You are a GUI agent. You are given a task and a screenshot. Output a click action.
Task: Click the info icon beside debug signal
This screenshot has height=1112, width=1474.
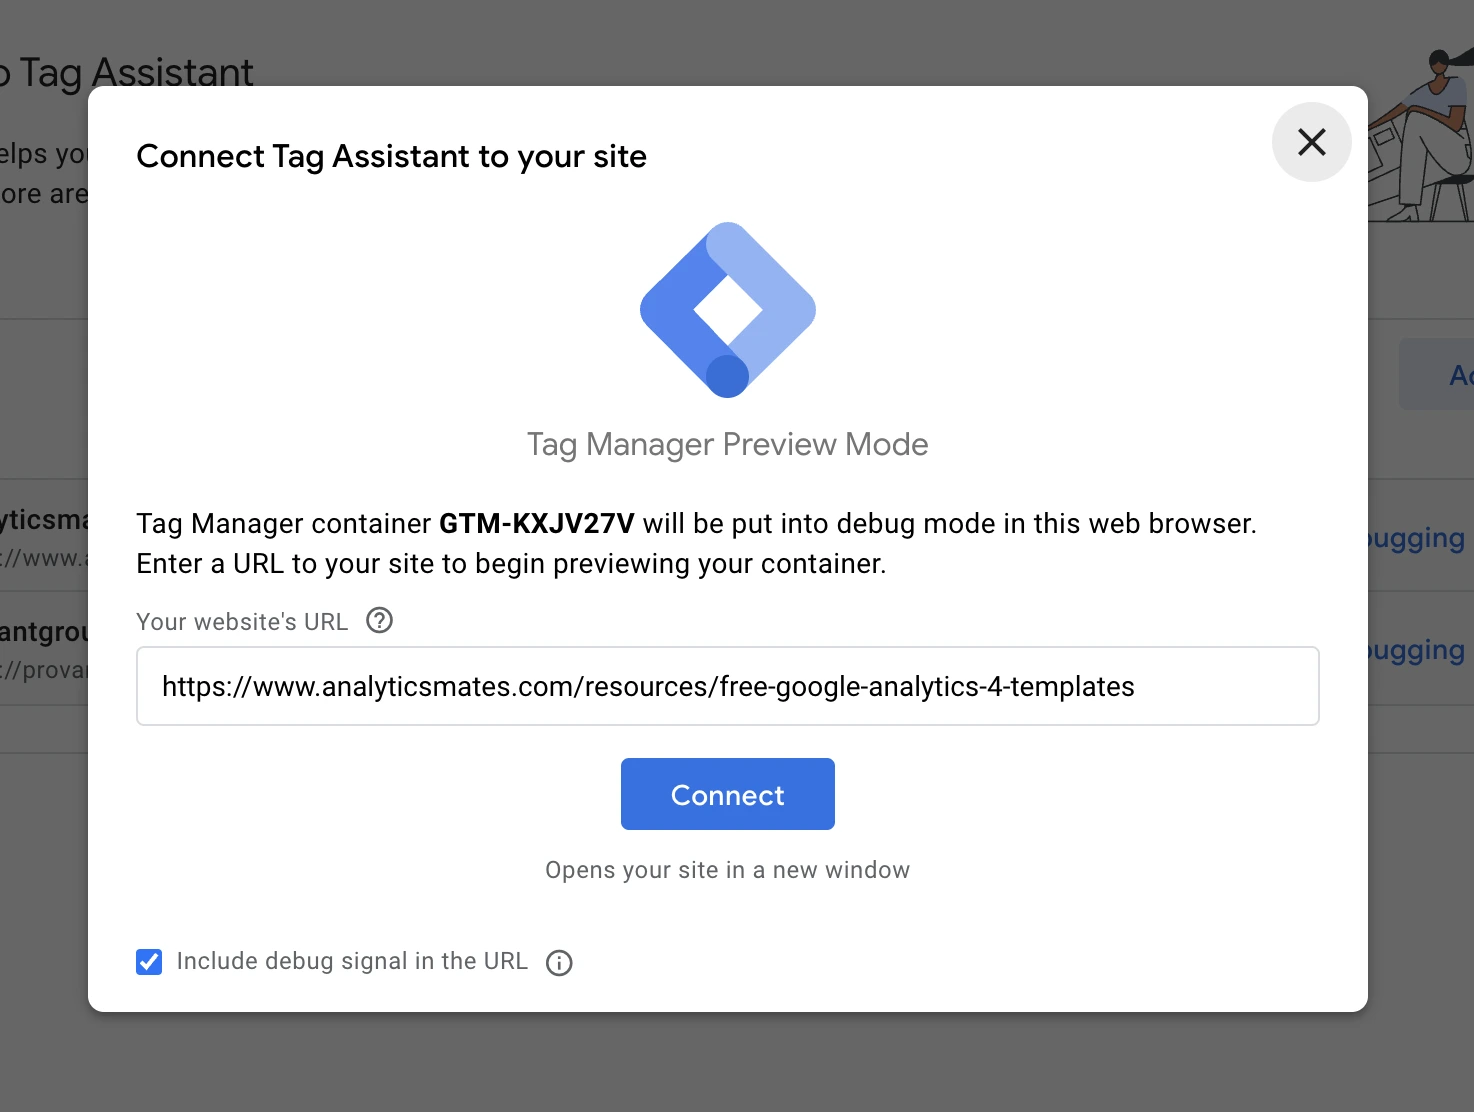(x=559, y=963)
